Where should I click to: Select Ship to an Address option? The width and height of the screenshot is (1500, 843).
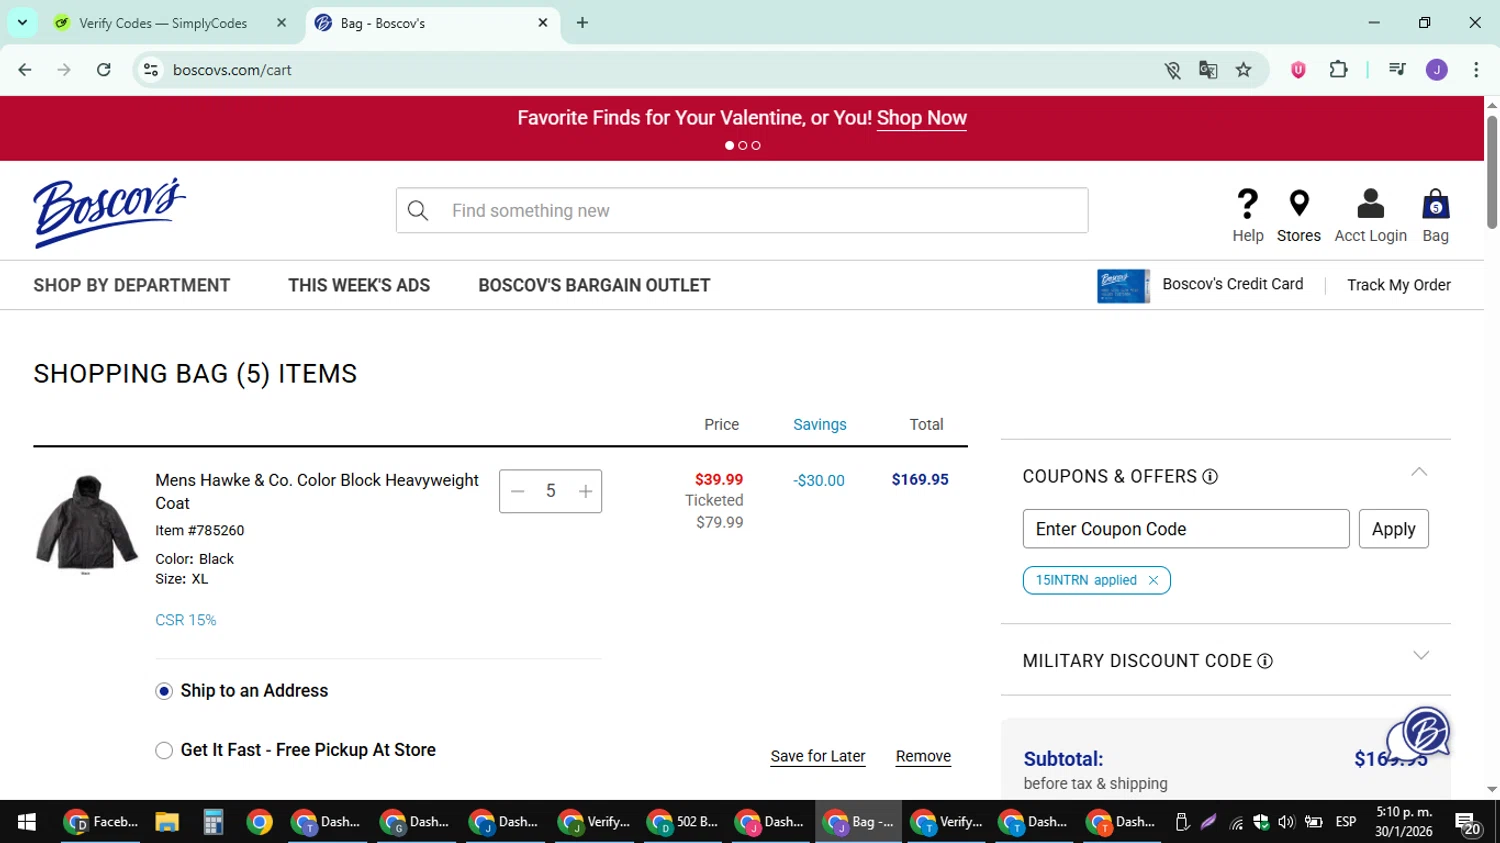pos(164,691)
